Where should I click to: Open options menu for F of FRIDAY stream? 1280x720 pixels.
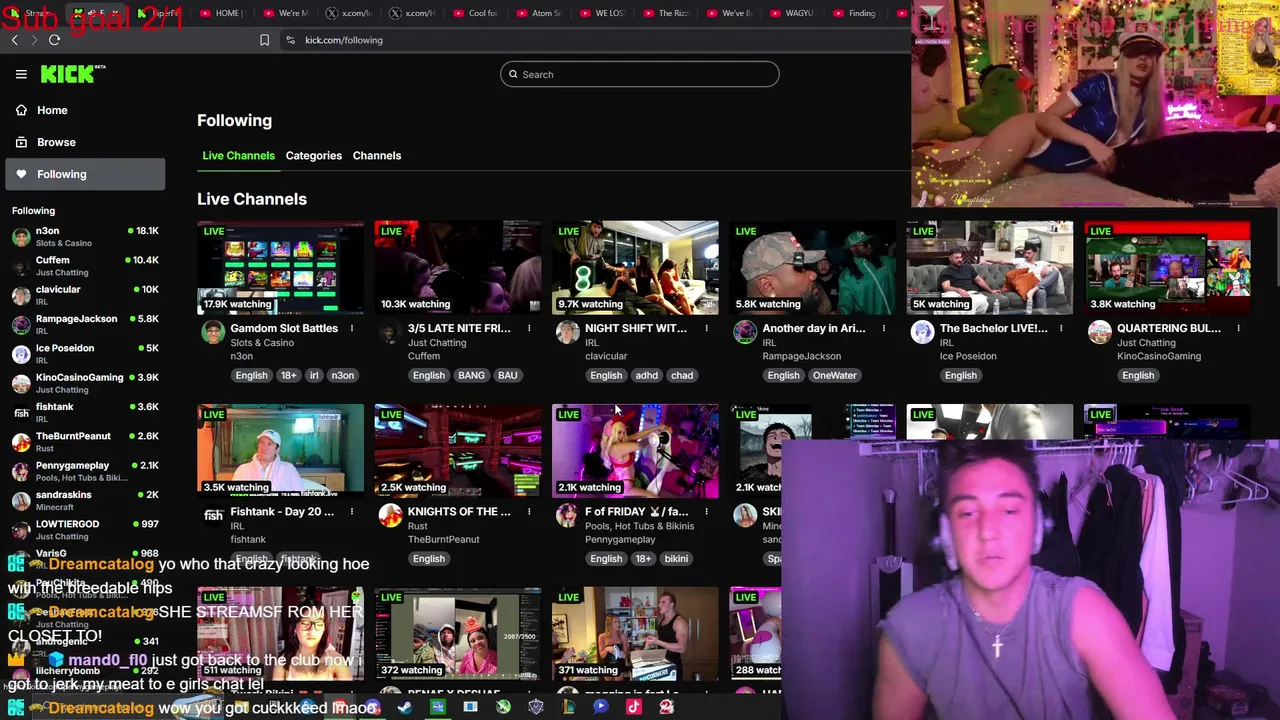[706, 511]
